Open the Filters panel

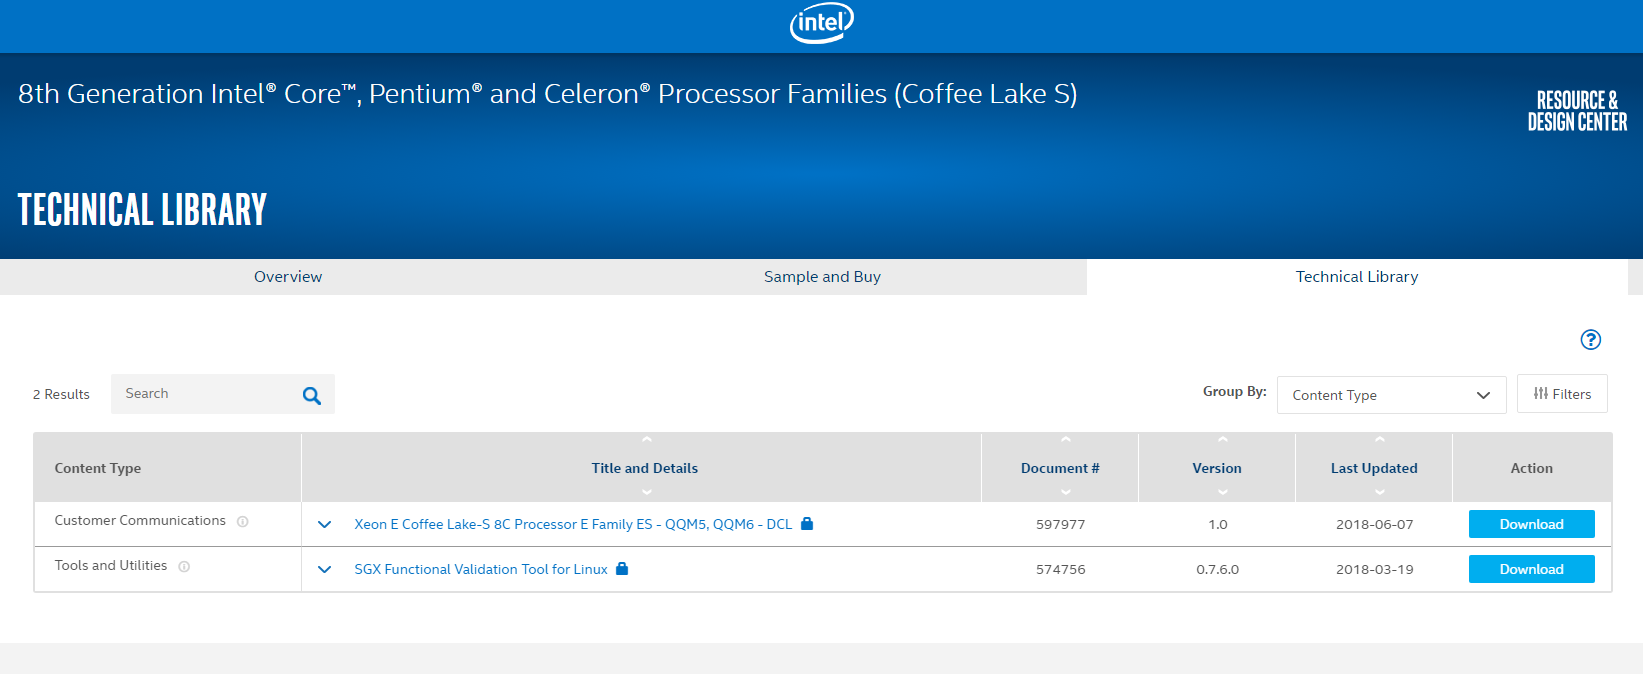click(x=1562, y=394)
